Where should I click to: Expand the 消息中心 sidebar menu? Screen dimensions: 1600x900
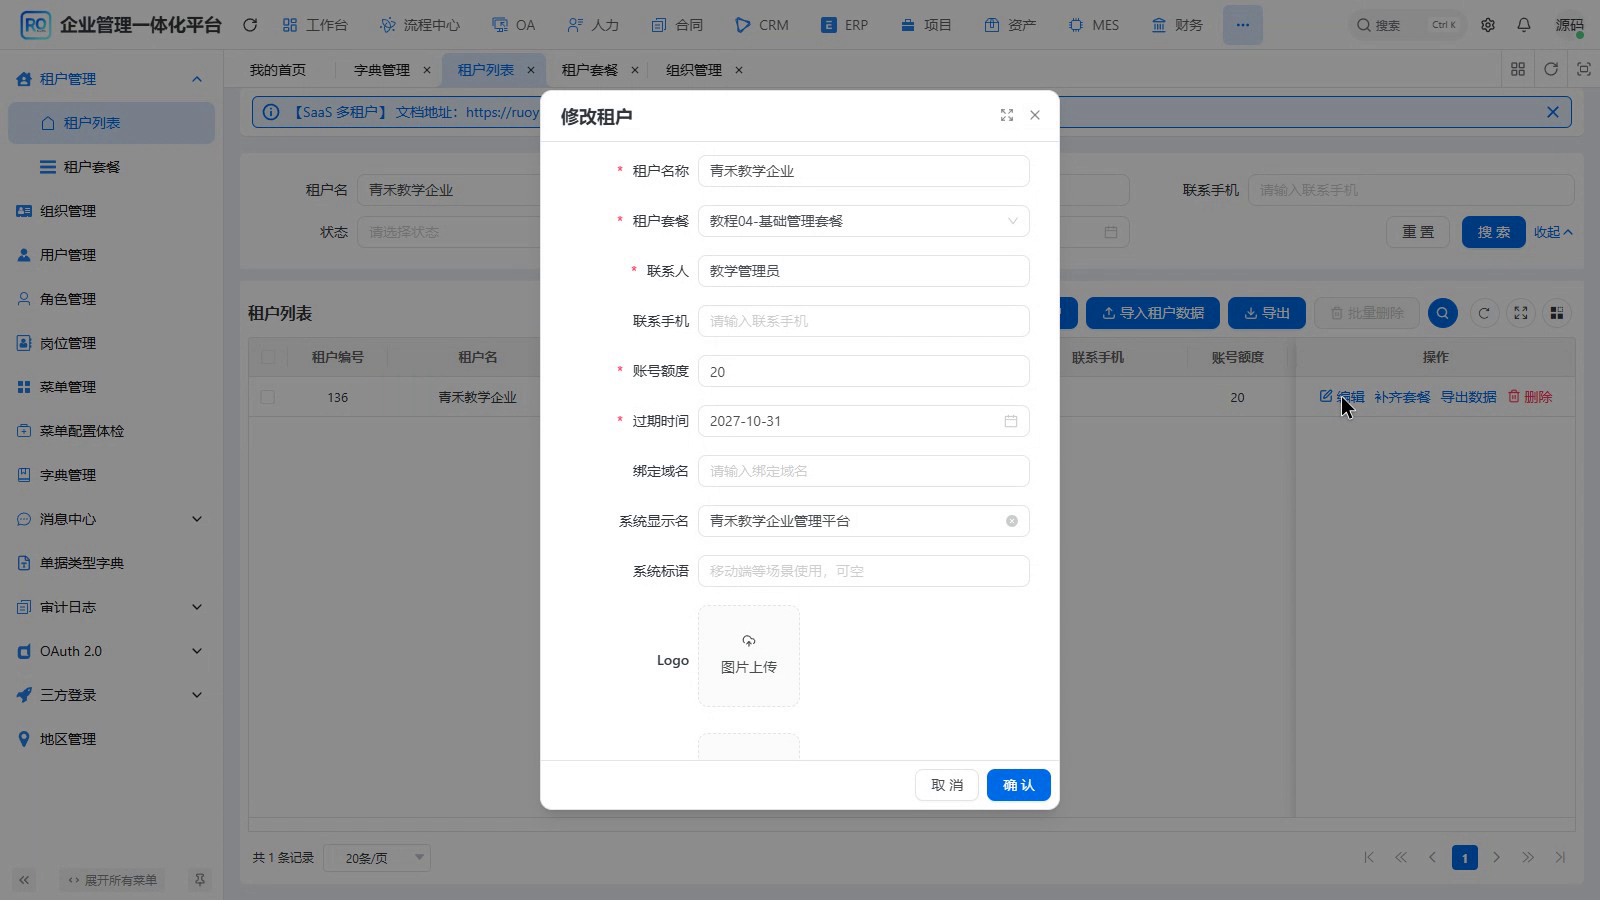tap(111, 519)
